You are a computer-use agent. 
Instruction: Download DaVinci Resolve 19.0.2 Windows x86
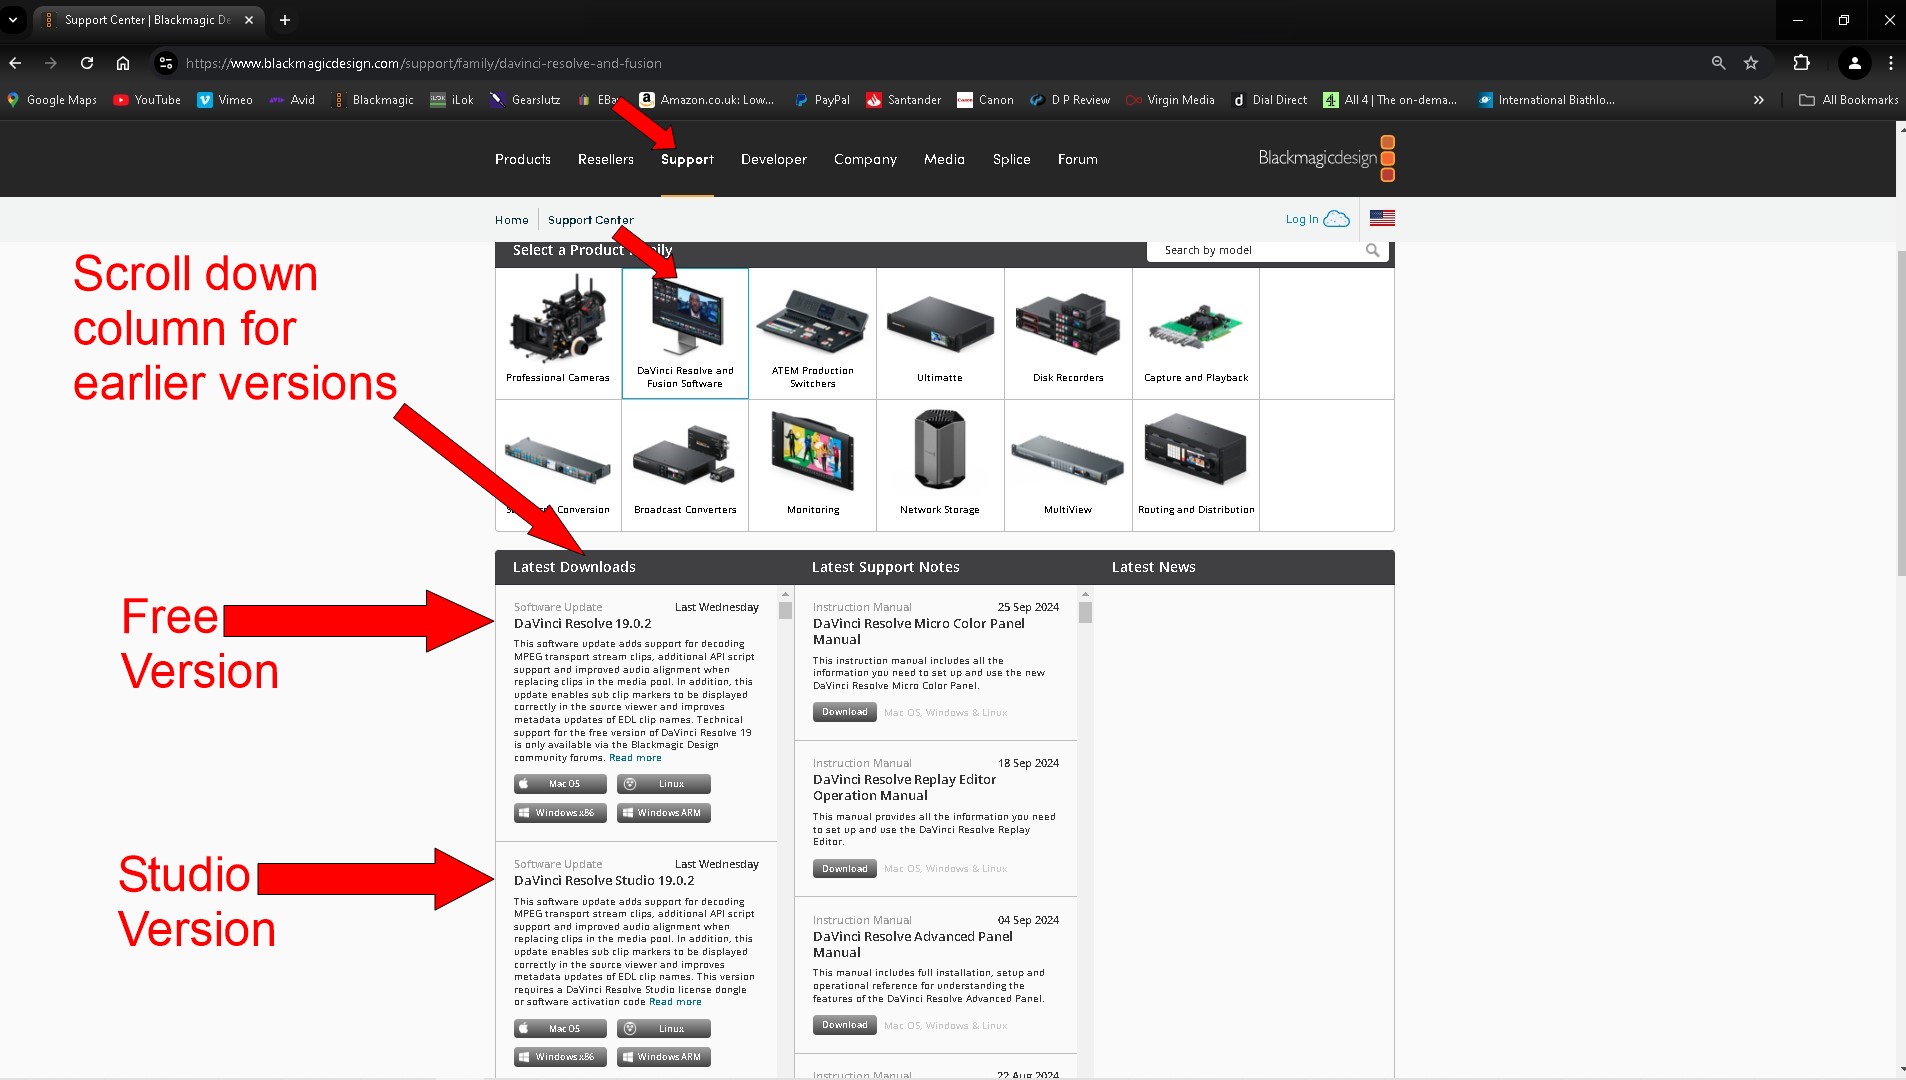point(560,813)
